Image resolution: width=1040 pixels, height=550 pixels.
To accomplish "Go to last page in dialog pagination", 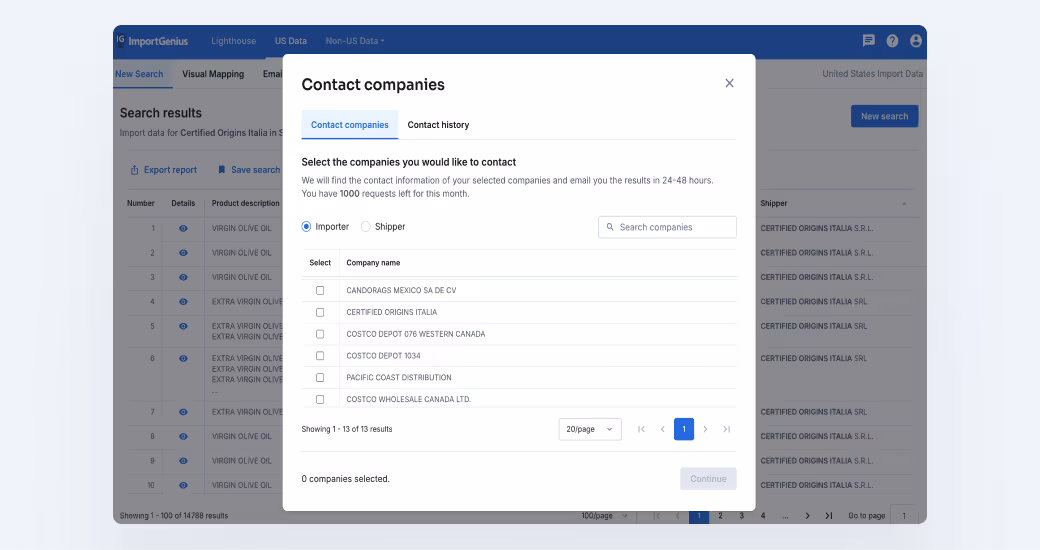I will point(727,429).
